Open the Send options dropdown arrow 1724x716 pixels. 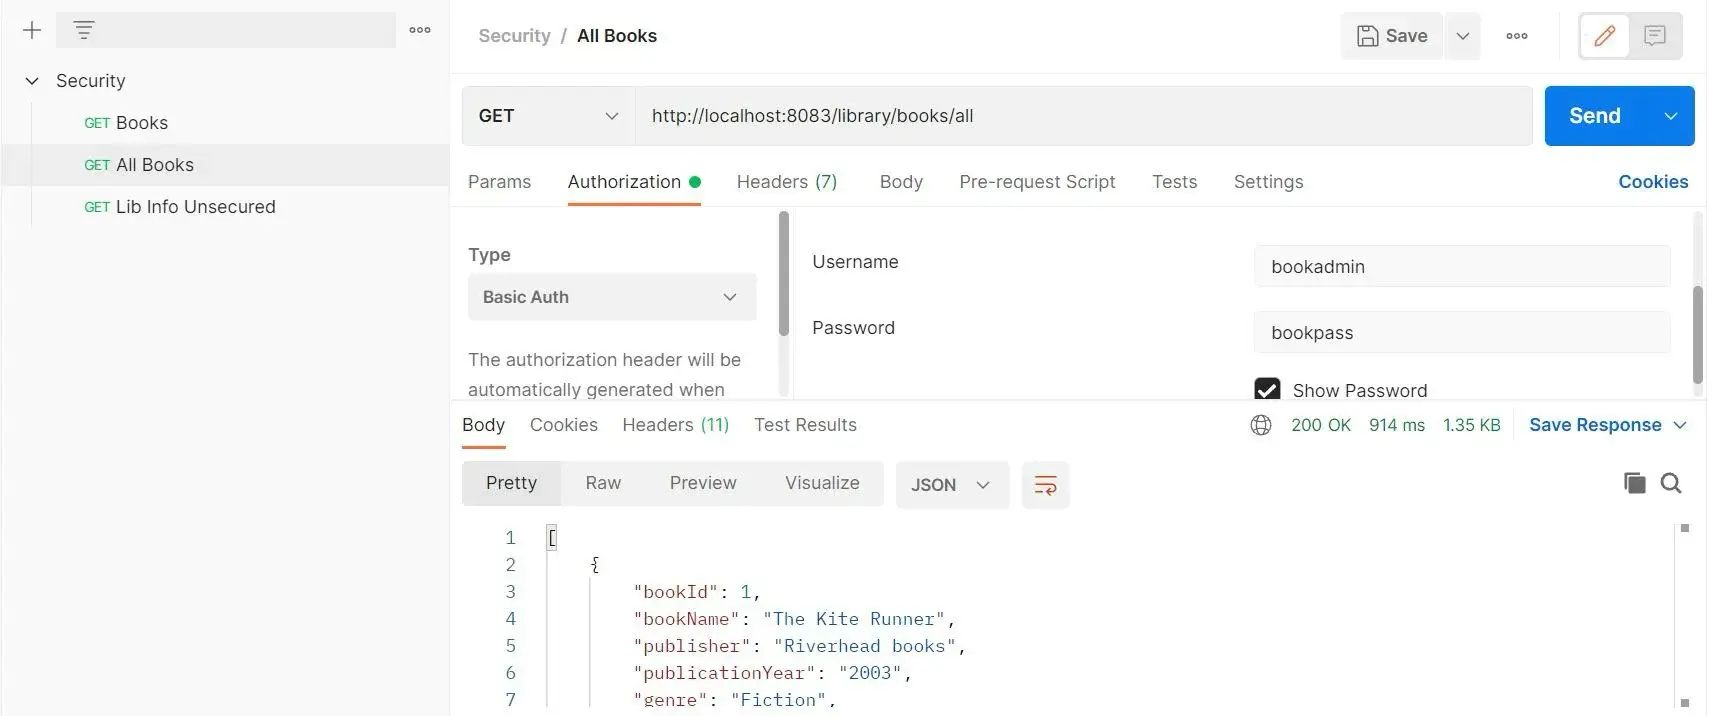[x=1670, y=116]
